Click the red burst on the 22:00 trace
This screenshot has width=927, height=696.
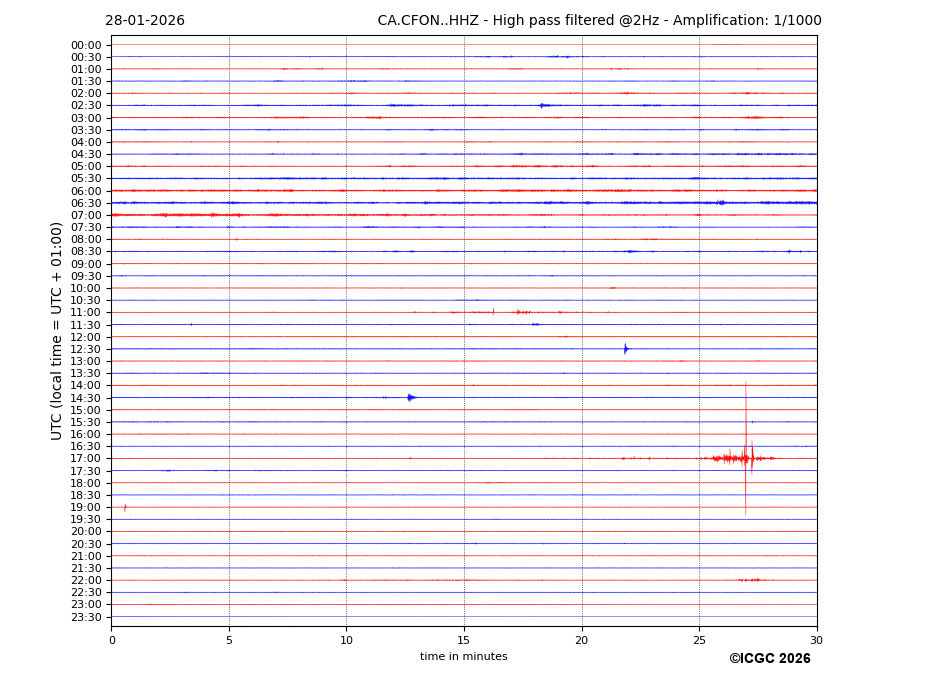pyautogui.click(x=749, y=580)
